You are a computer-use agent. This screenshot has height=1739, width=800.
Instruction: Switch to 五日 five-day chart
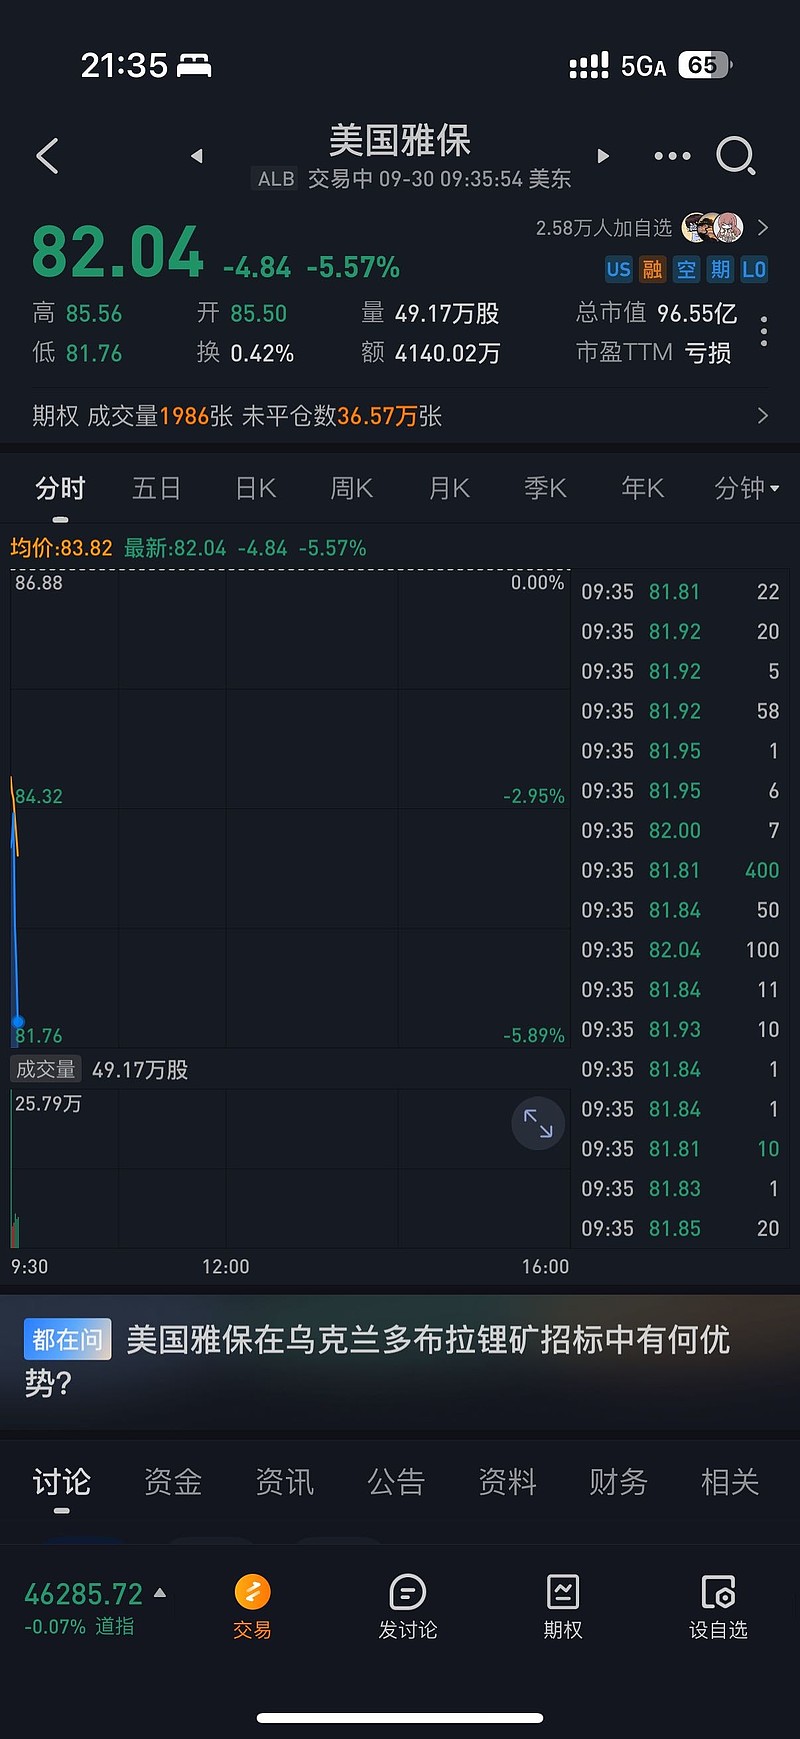pos(157,488)
